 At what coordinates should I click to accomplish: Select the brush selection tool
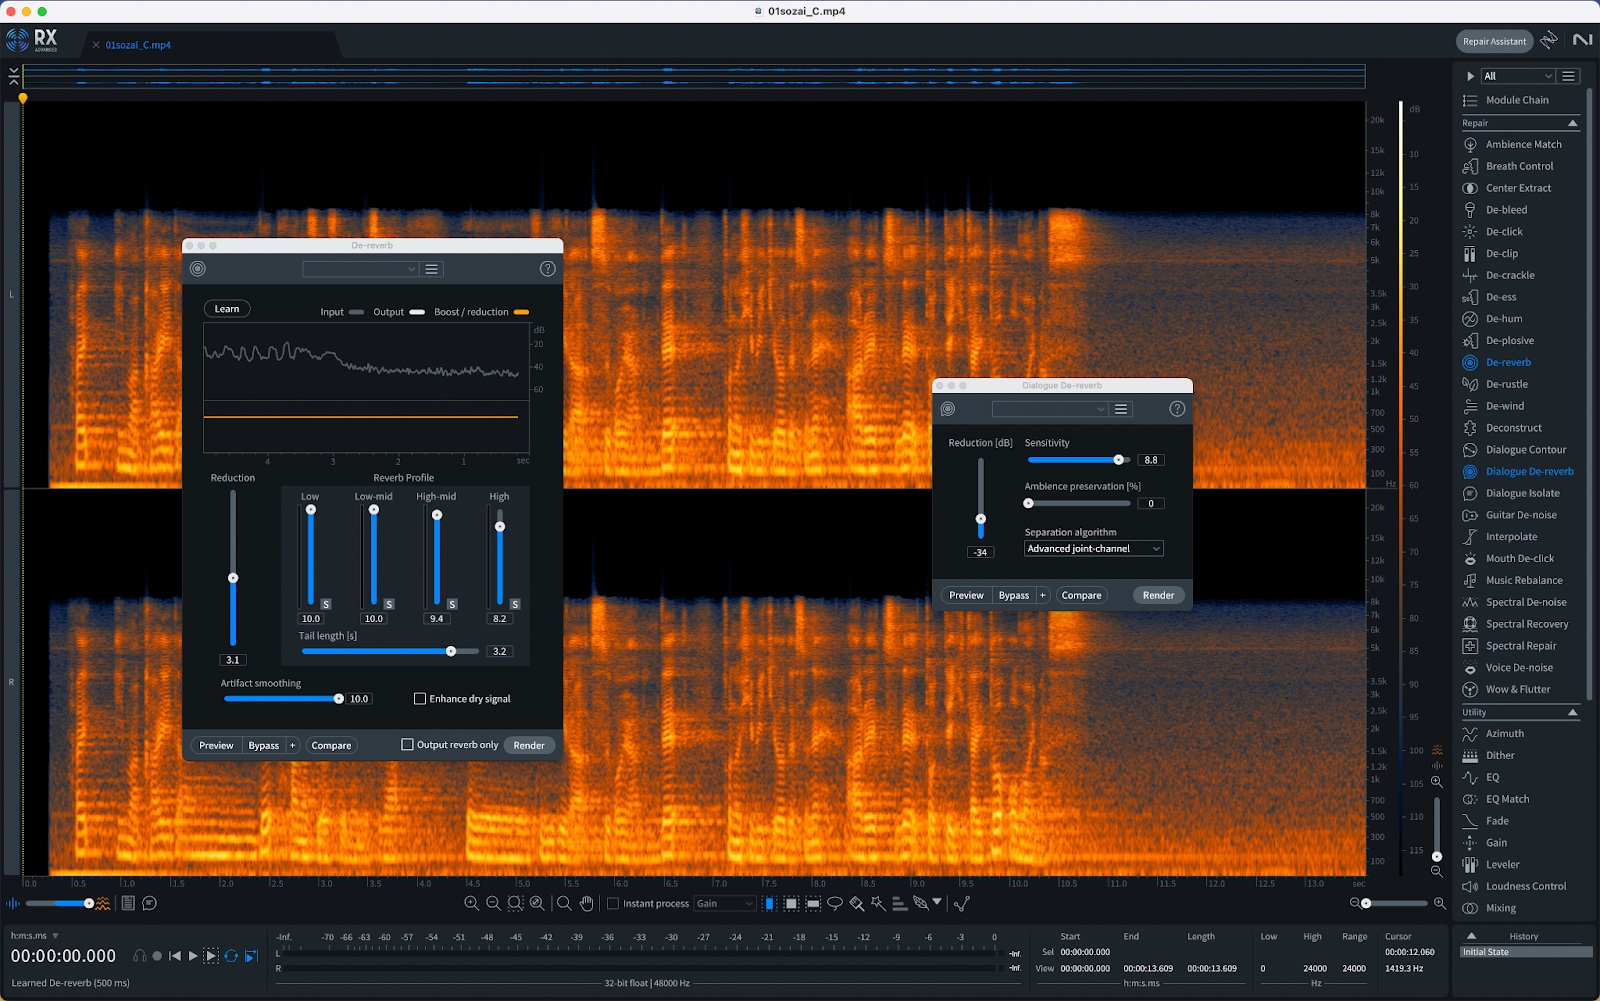point(856,904)
